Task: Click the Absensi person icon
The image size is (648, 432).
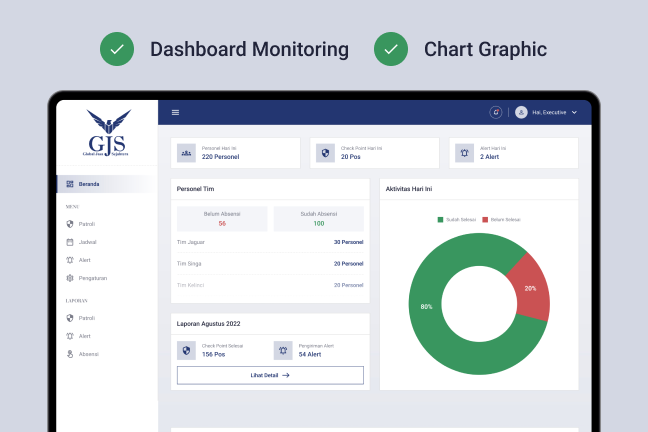Action: (70, 354)
